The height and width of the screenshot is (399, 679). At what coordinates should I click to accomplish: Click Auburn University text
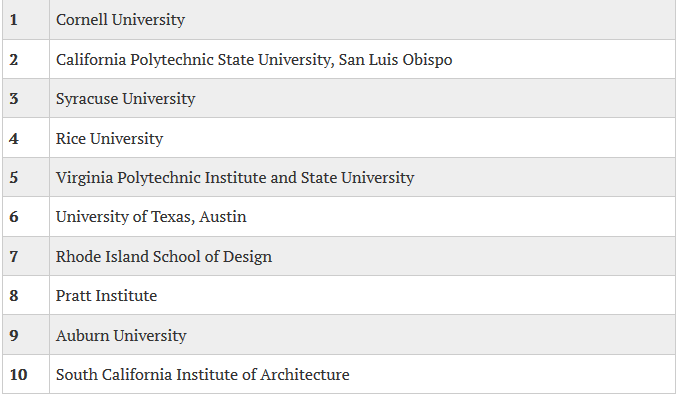click(121, 335)
